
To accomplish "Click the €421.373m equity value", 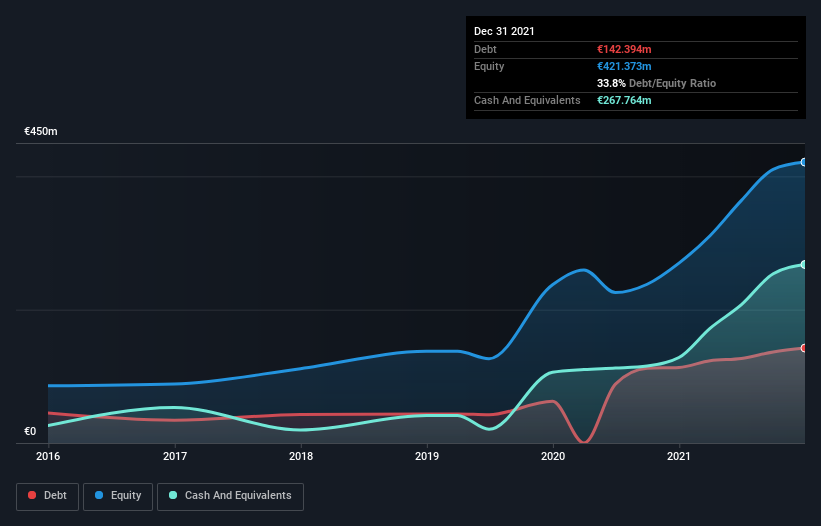I will click(624, 66).
